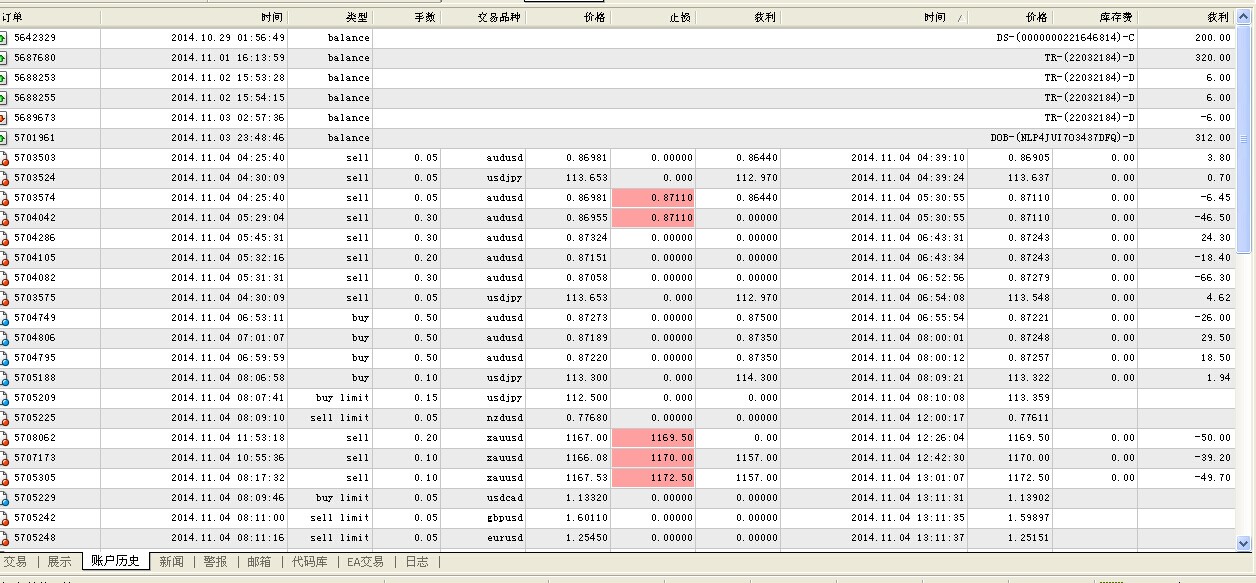
Task: Open the 新闻 tab
Action: click(x=172, y=562)
